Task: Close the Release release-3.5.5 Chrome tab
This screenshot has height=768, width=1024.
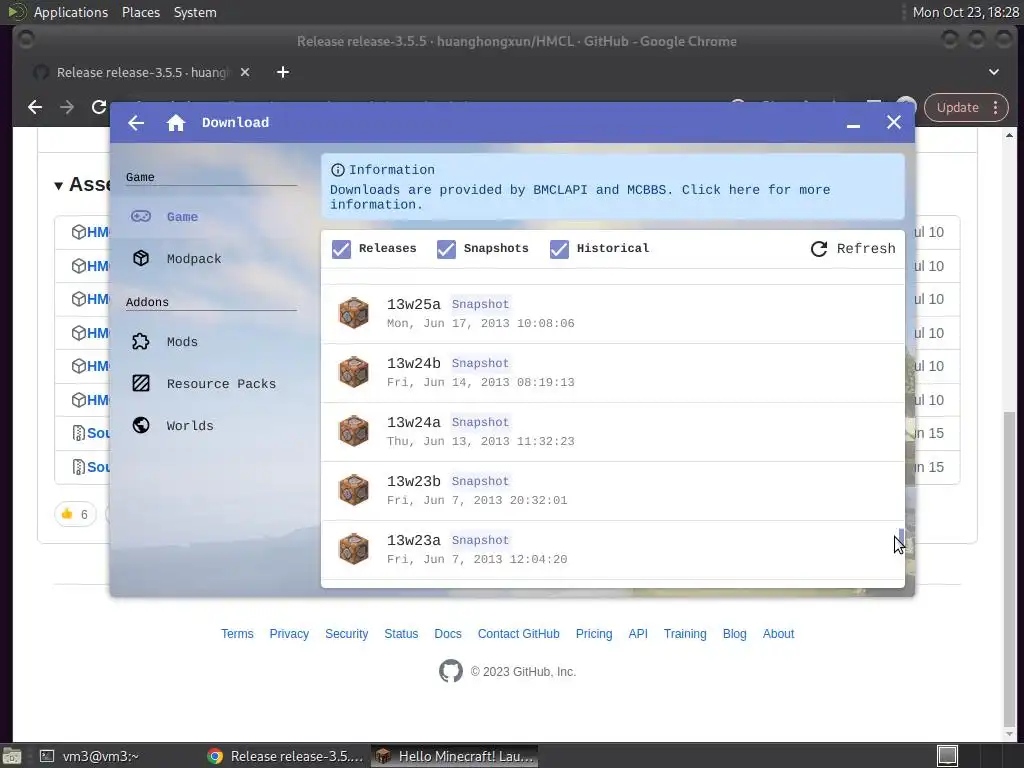Action: tap(245, 72)
